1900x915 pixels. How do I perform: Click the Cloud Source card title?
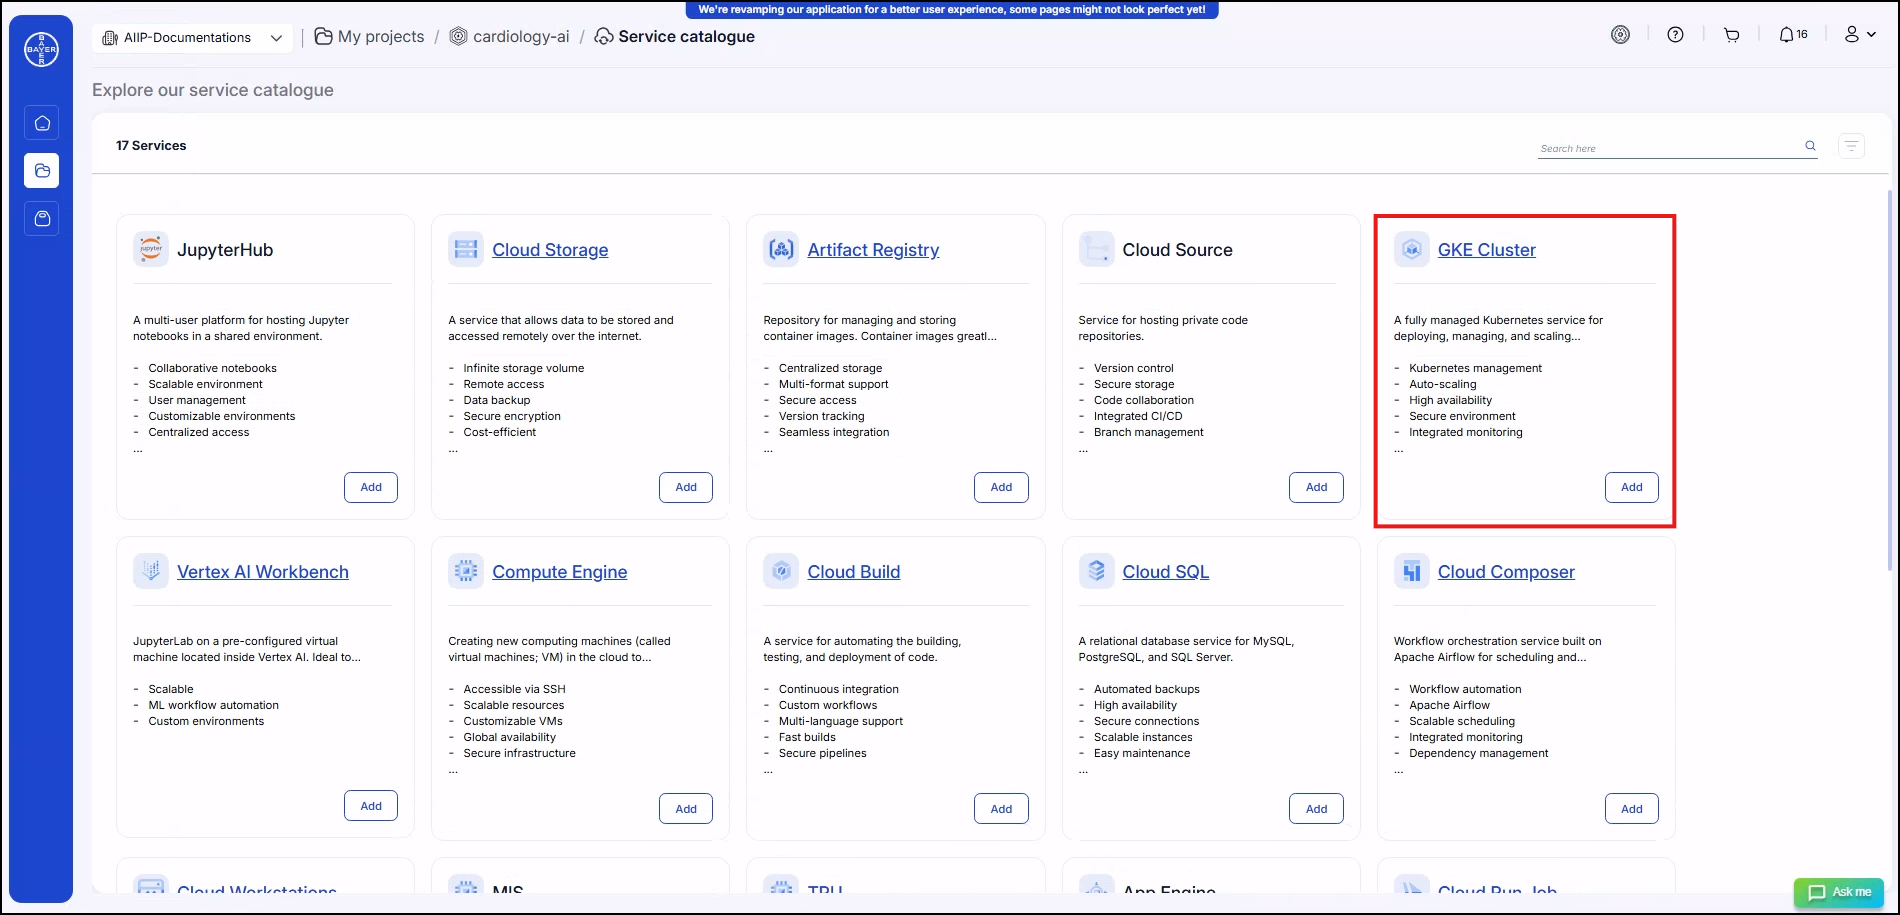click(1177, 250)
